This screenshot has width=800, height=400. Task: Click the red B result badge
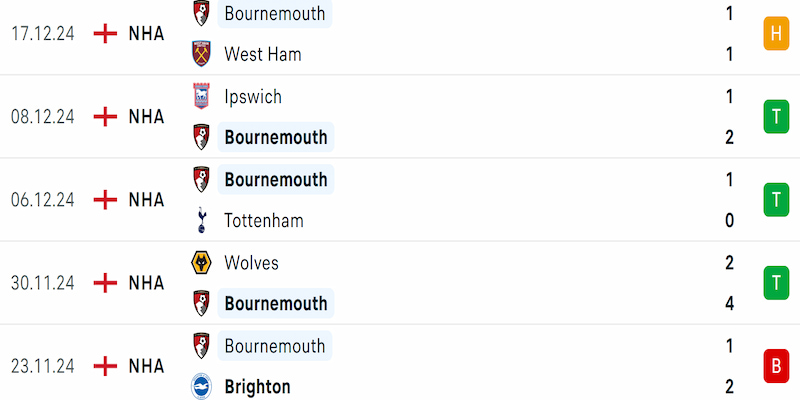tap(776, 366)
